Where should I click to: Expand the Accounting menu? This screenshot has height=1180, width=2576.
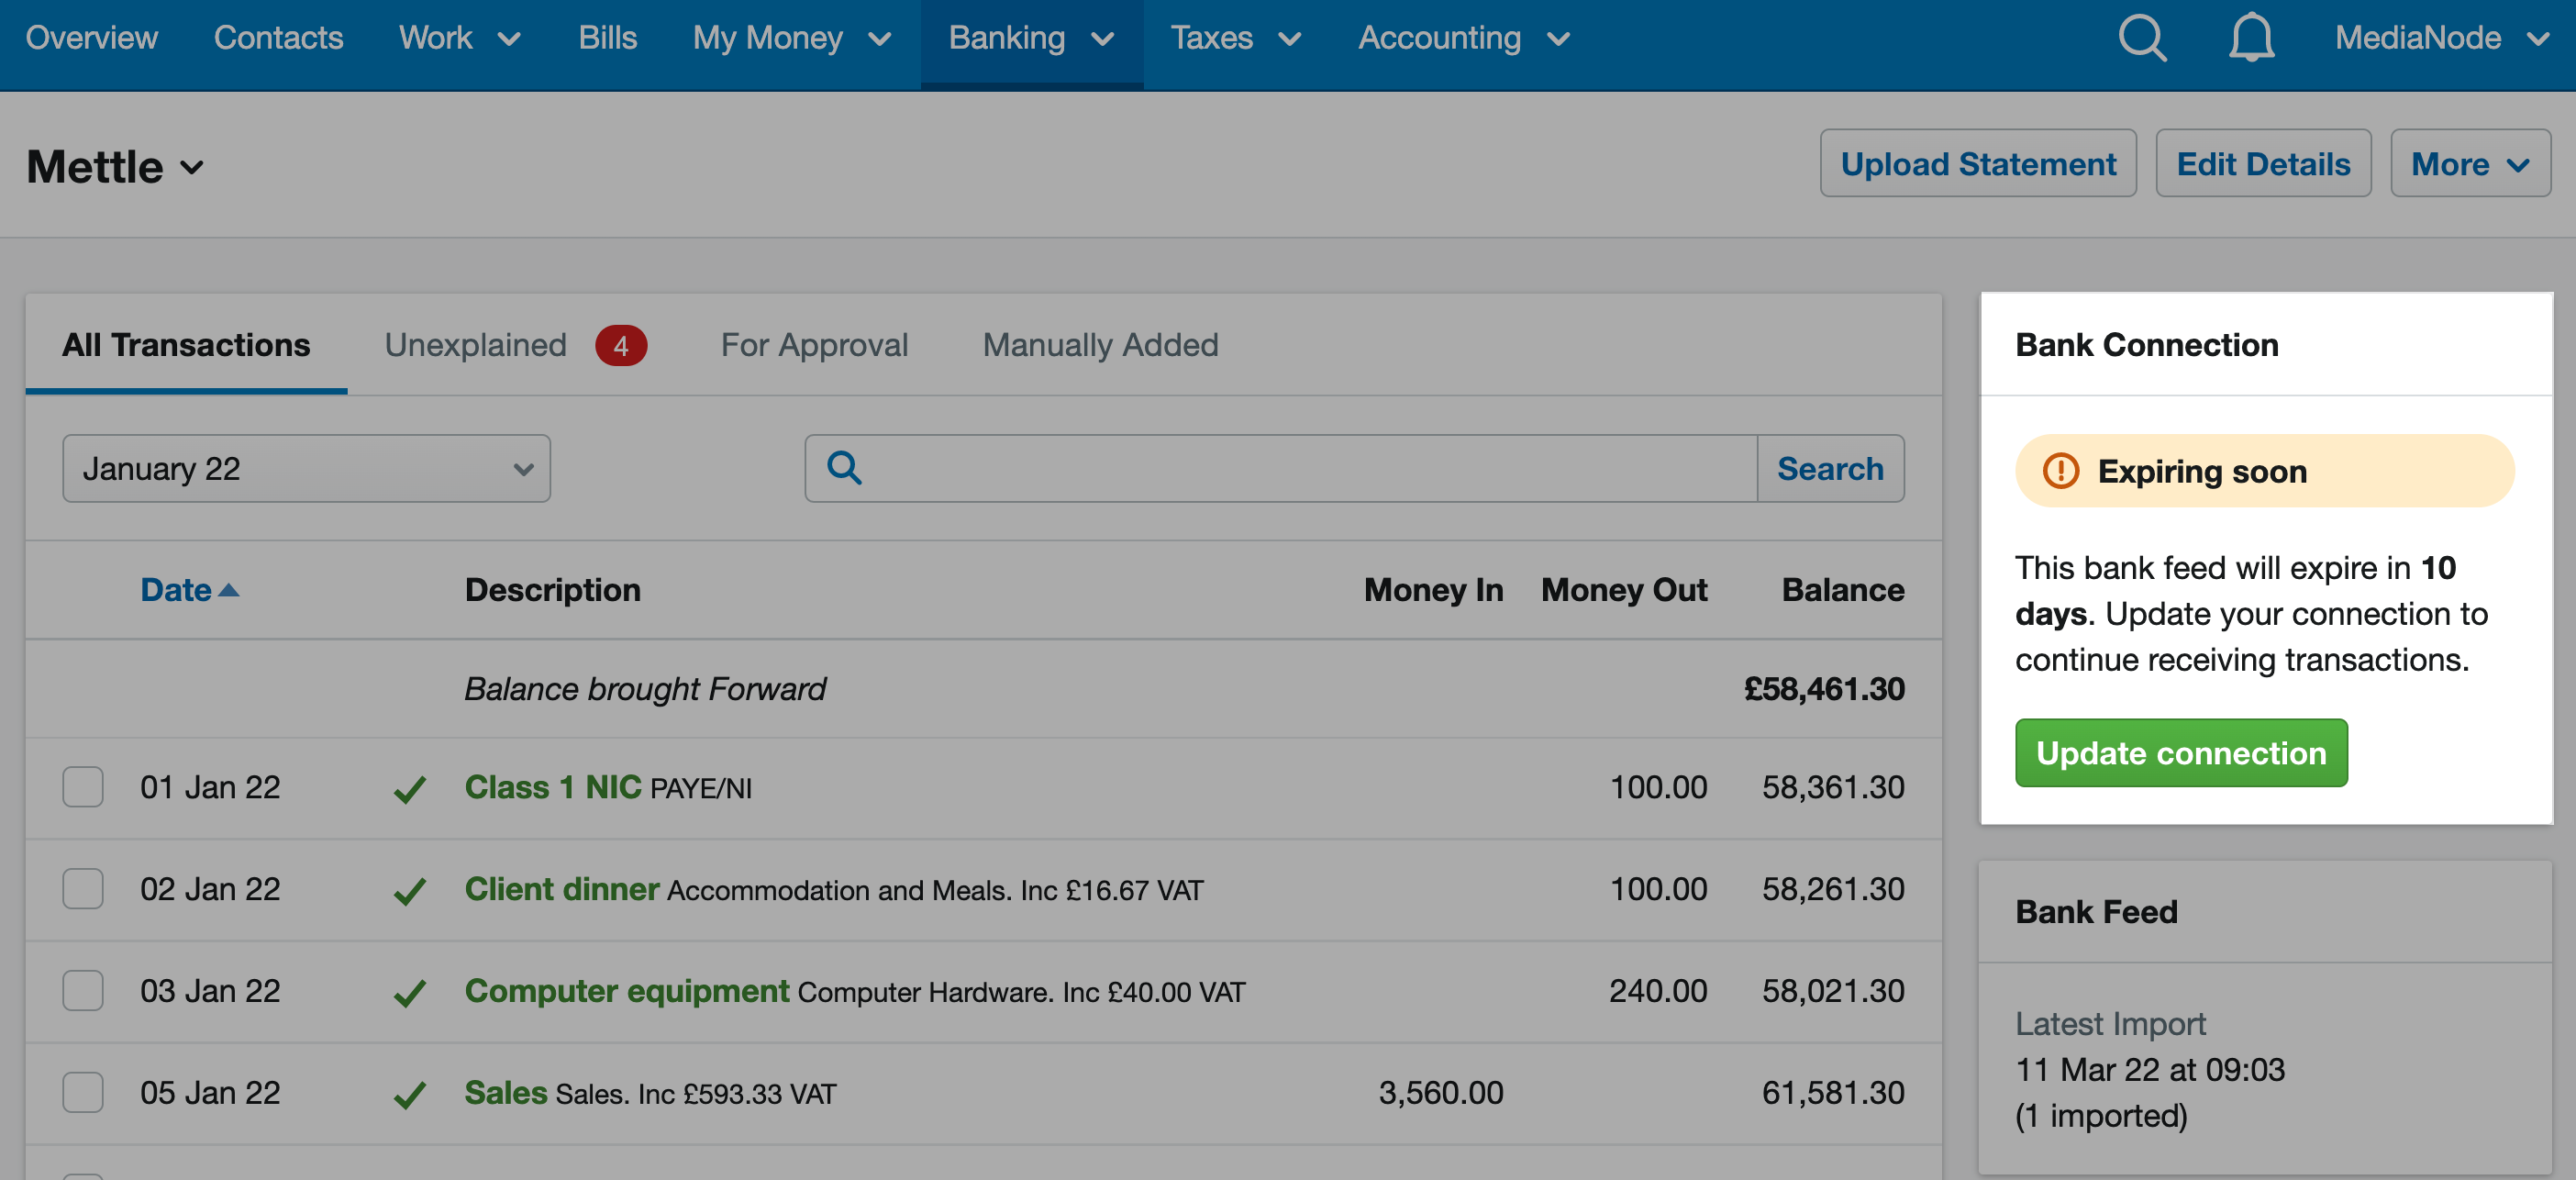click(x=1464, y=38)
